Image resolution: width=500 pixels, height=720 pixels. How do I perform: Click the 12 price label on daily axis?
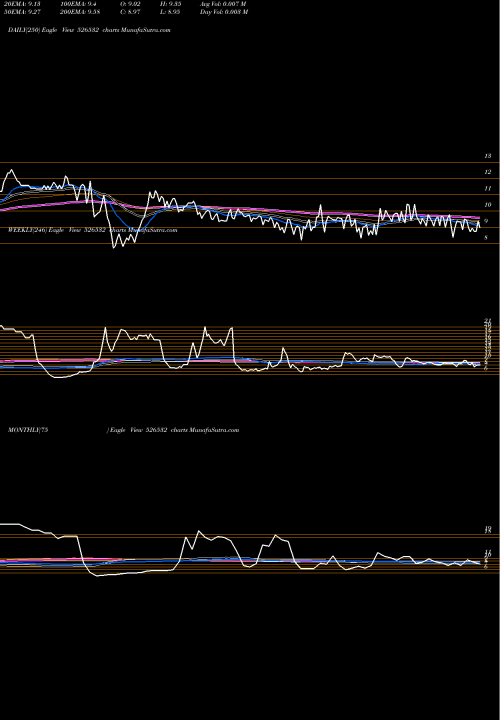488,172
